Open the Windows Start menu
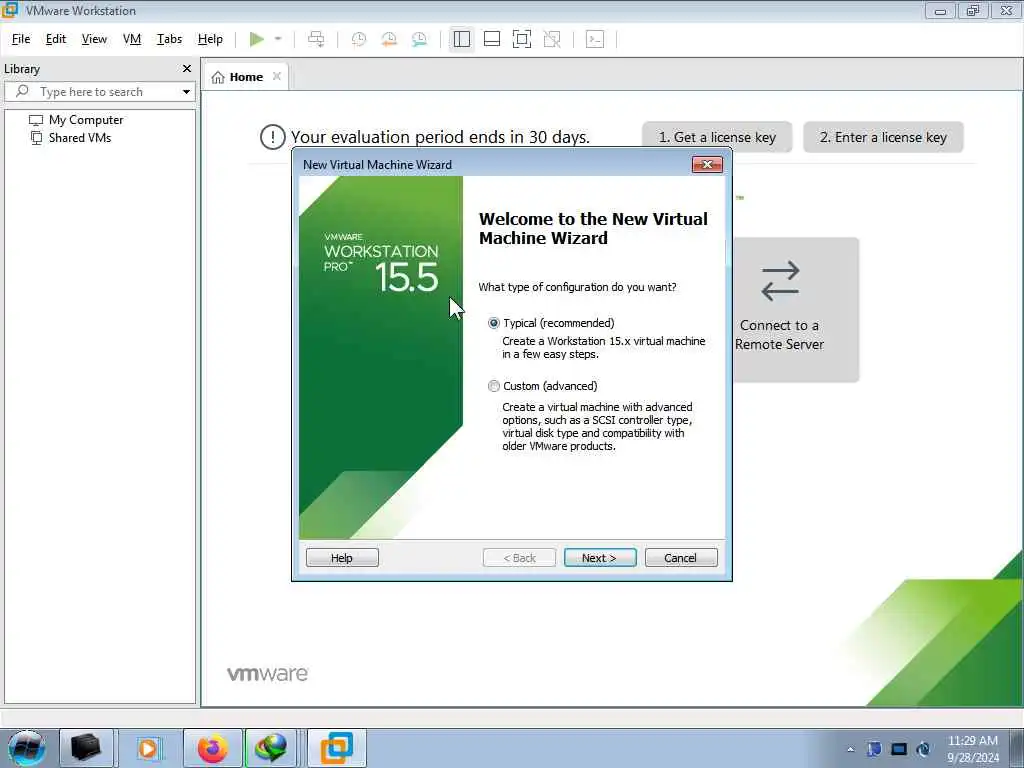 pyautogui.click(x=27, y=748)
